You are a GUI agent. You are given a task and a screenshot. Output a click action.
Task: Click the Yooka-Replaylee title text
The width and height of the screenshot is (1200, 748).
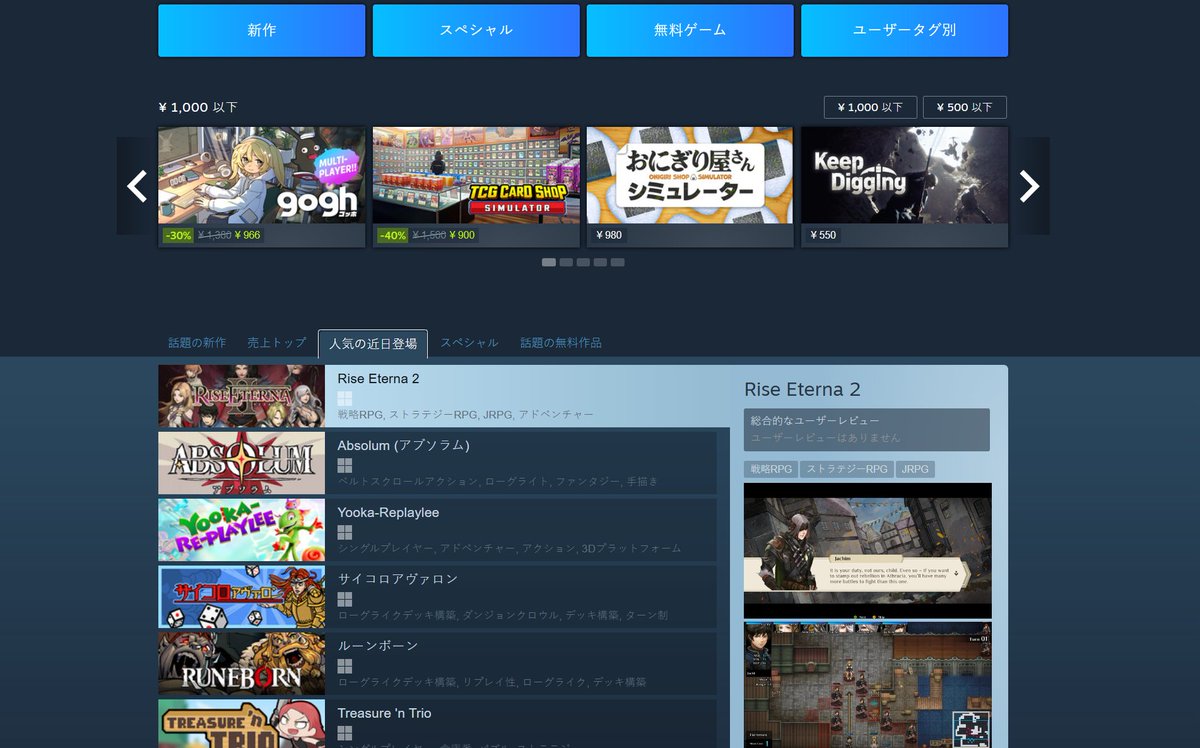tap(388, 512)
